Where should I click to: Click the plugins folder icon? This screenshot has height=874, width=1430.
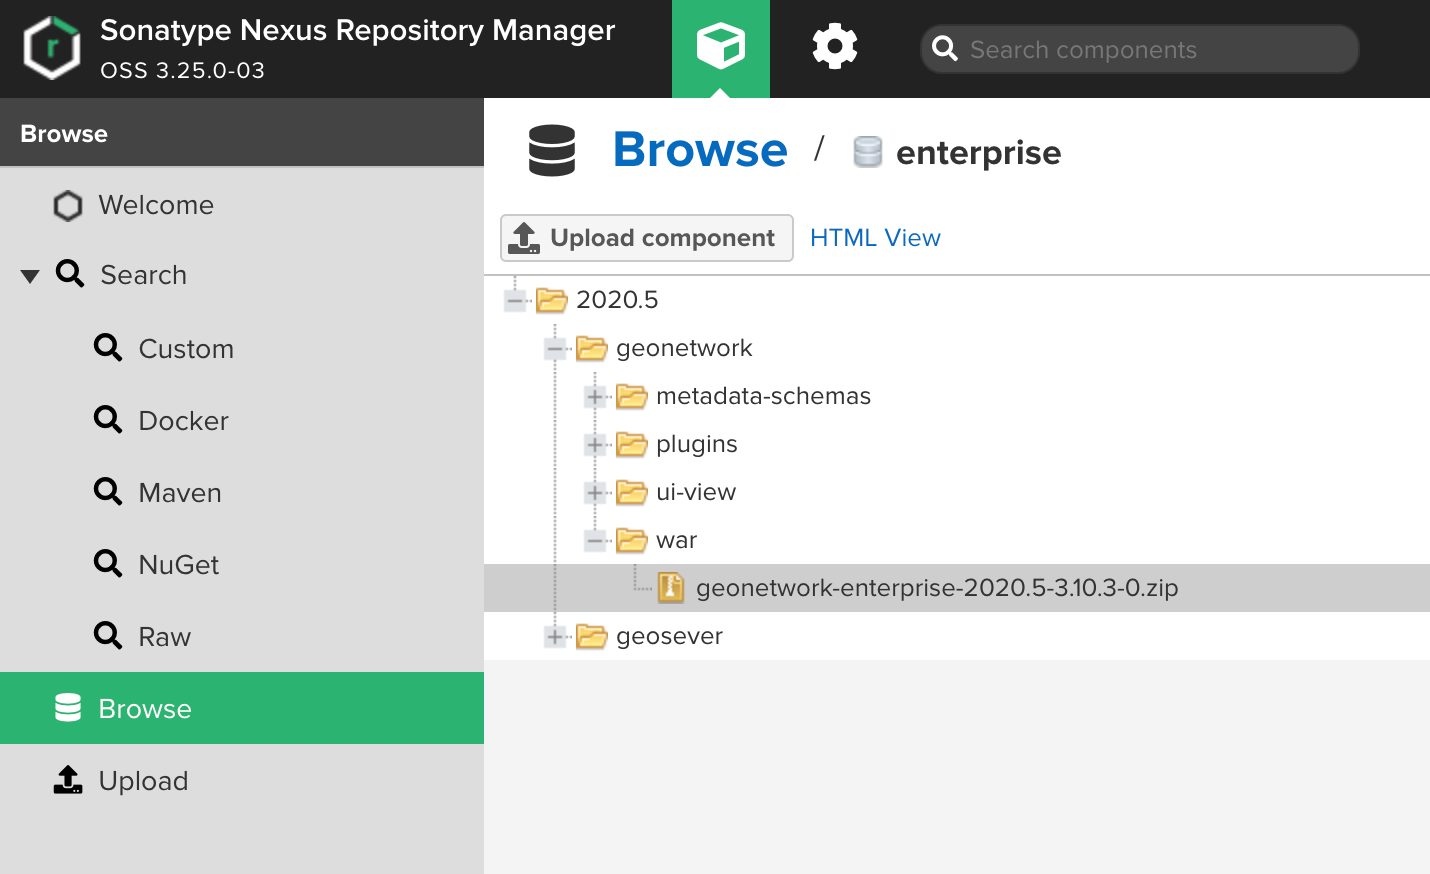[632, 444]
